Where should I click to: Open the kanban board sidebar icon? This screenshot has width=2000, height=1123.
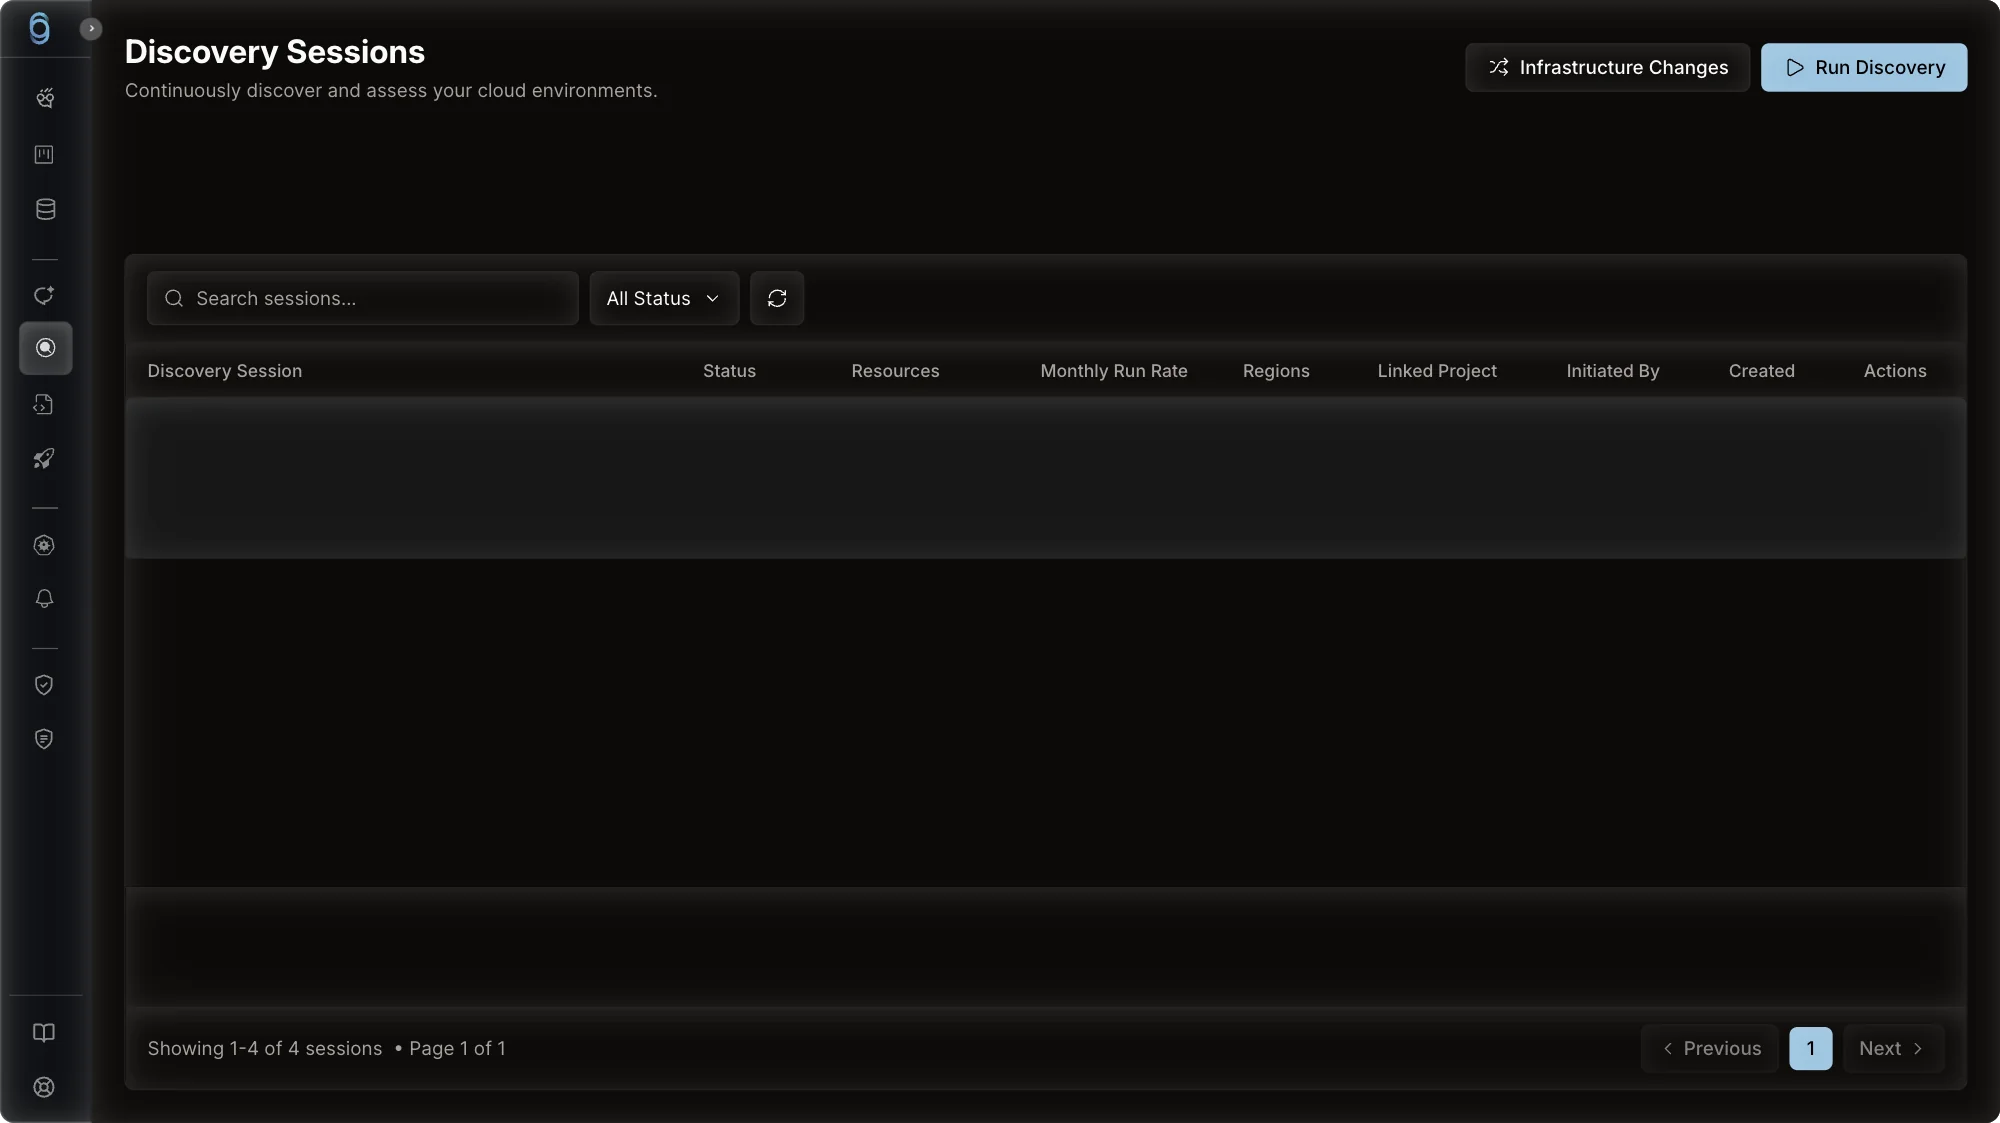pyautogui.click(x=45, y=154)
